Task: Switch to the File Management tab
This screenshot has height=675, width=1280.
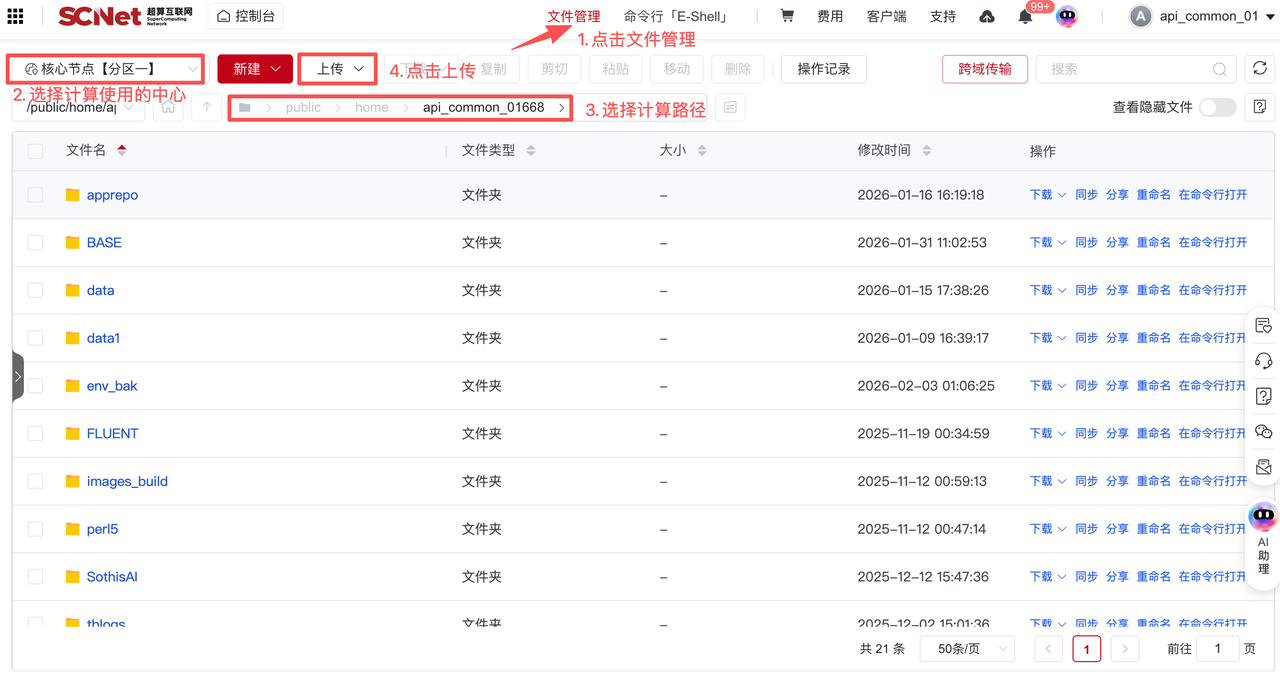Action: [573, 17]
